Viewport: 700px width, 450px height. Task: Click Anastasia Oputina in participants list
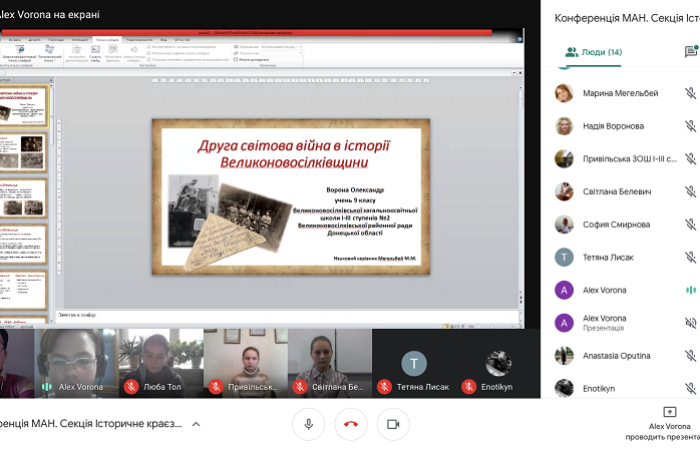(x=616, y=355)
